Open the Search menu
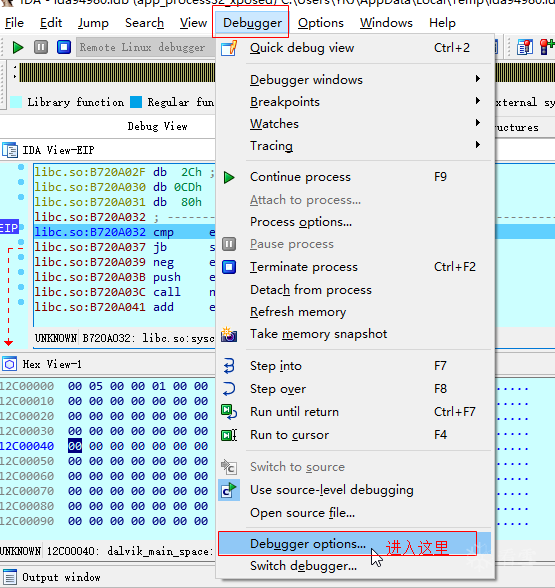Screen dimensions: 555x588 (x=144, y=23)
